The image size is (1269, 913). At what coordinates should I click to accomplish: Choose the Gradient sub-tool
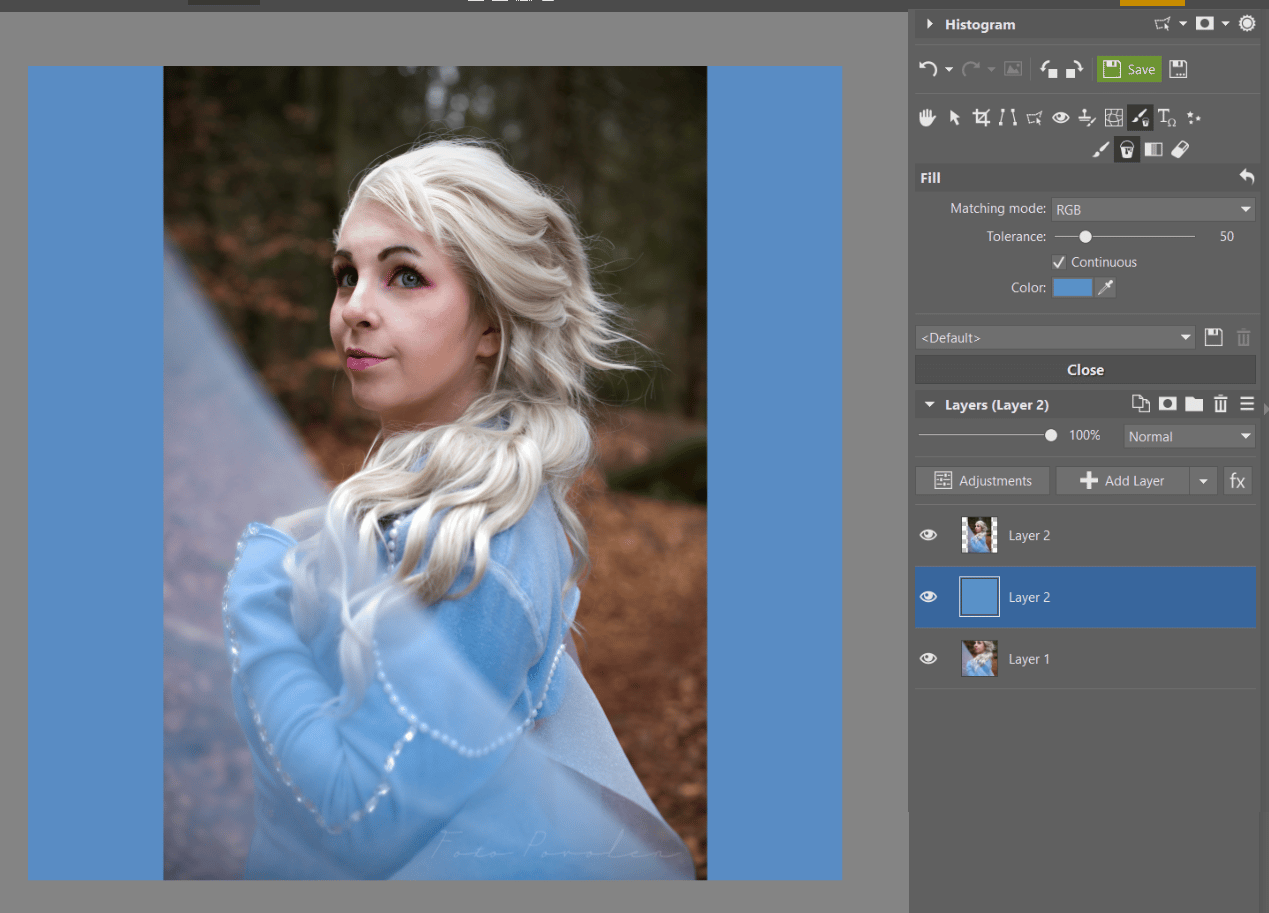(x=1153, y=149)
